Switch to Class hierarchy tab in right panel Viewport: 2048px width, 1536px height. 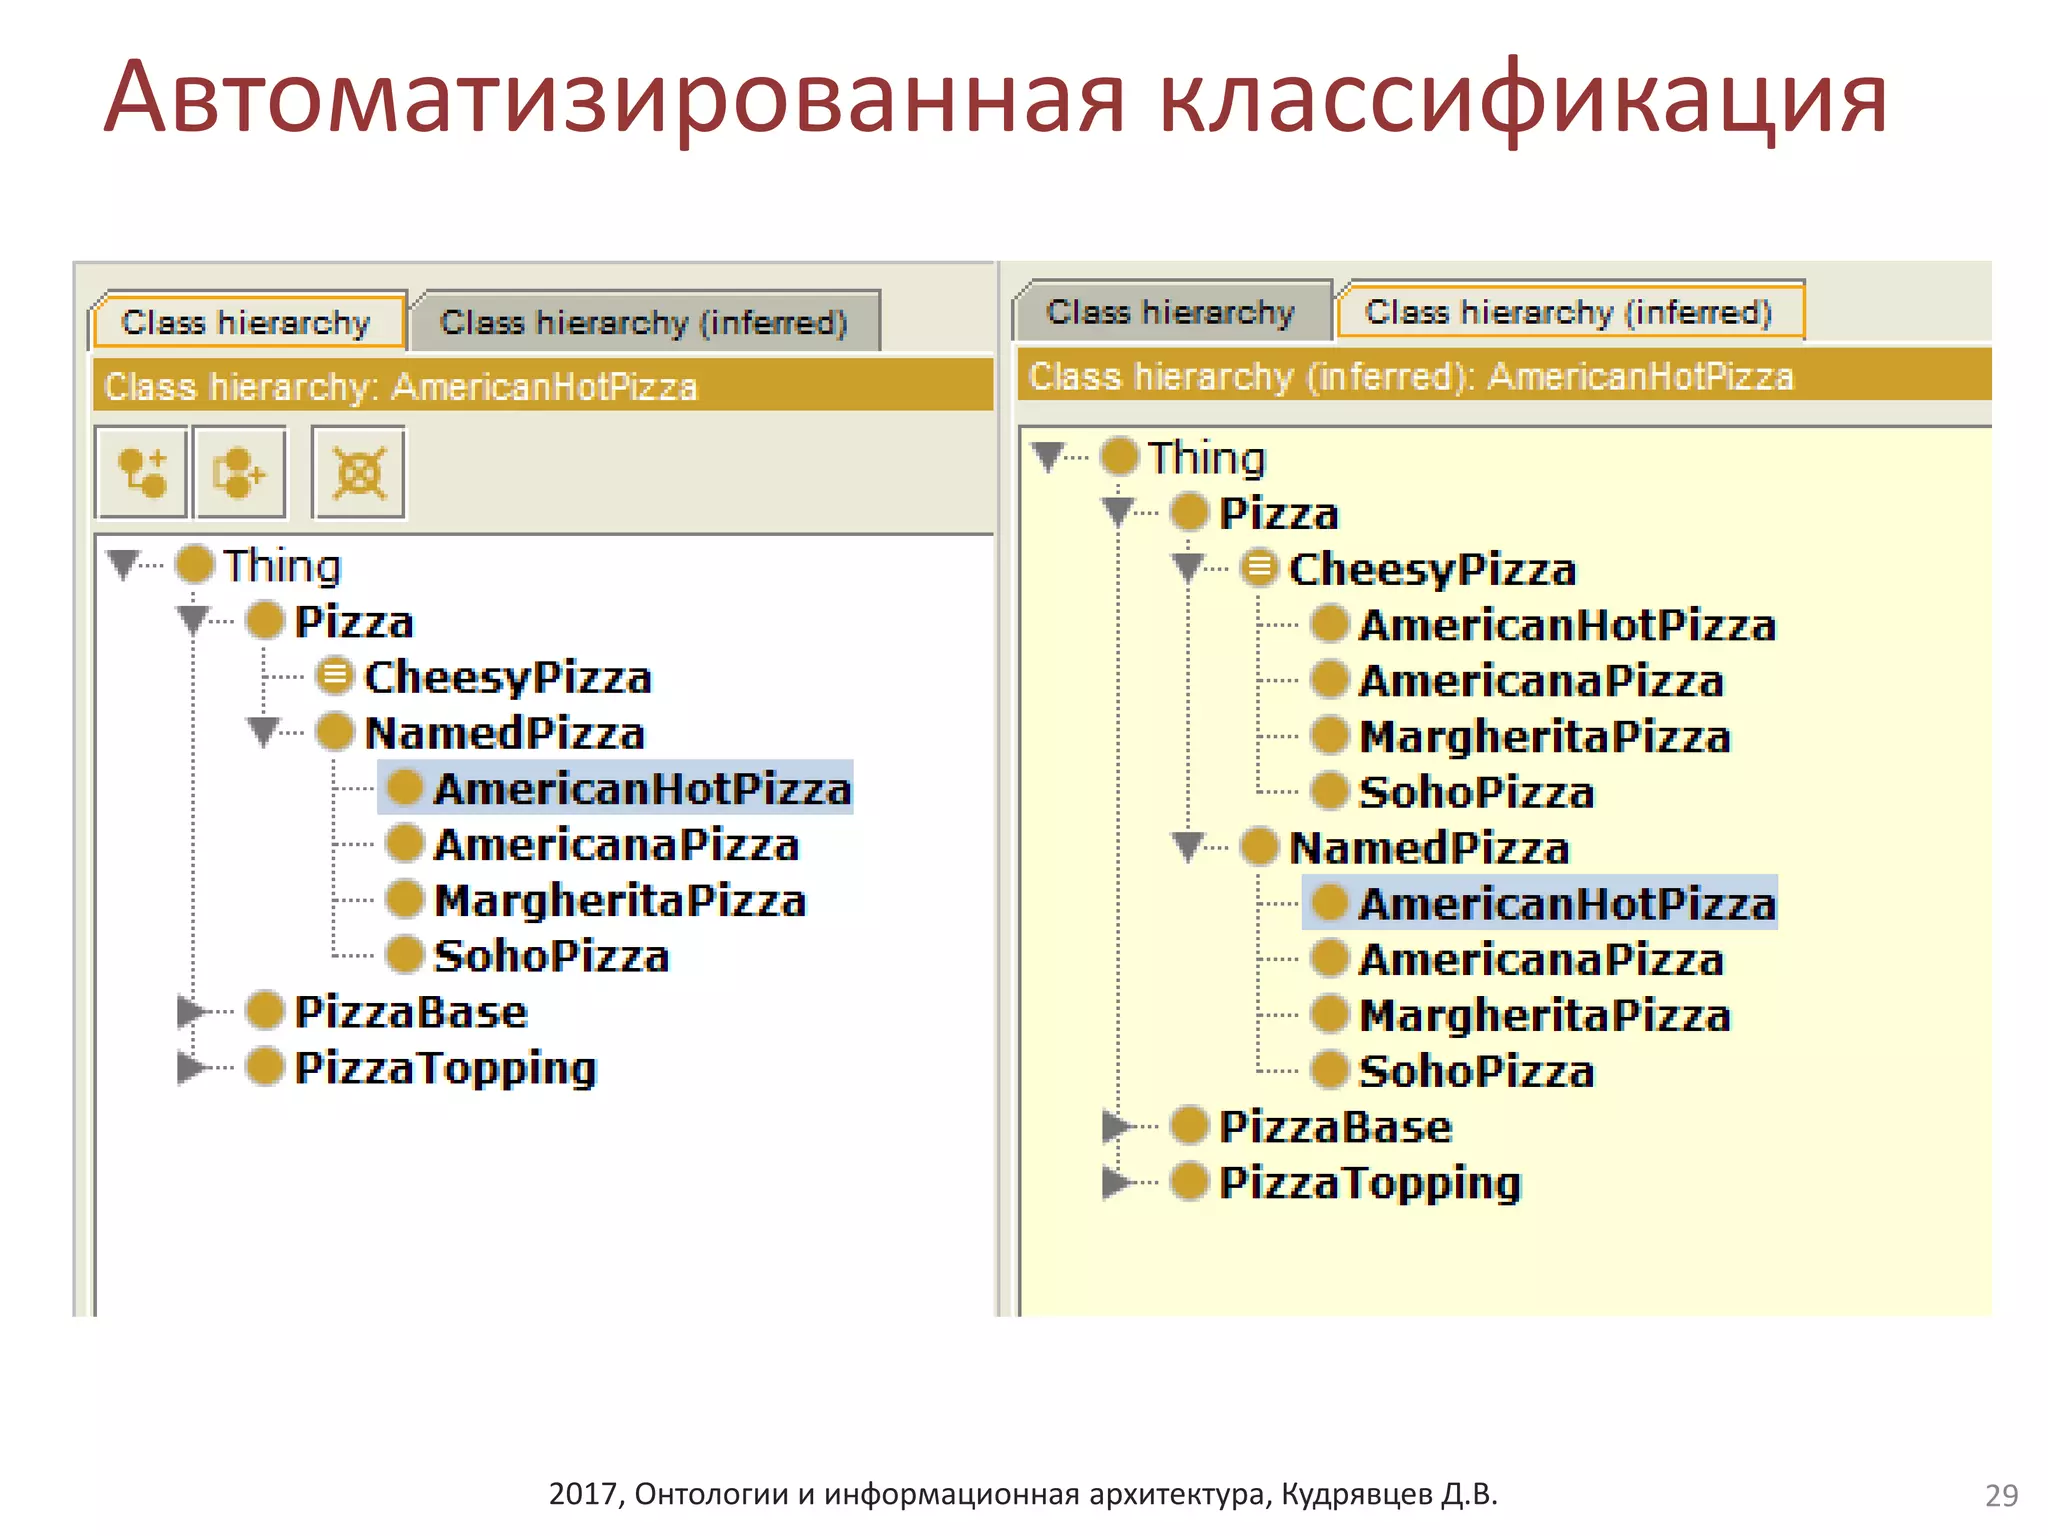coord(1171,312)
